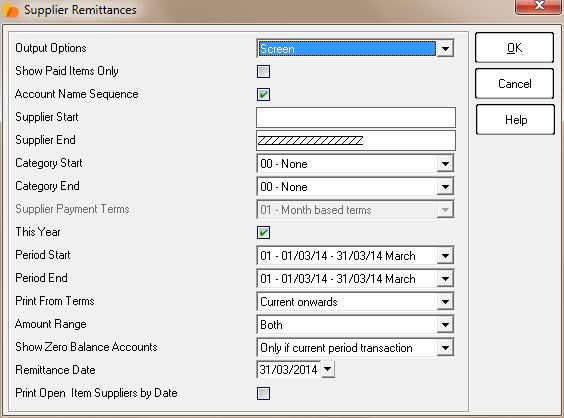Expand the Category End dropdown
564x418 pixels.
coord(445,187)
